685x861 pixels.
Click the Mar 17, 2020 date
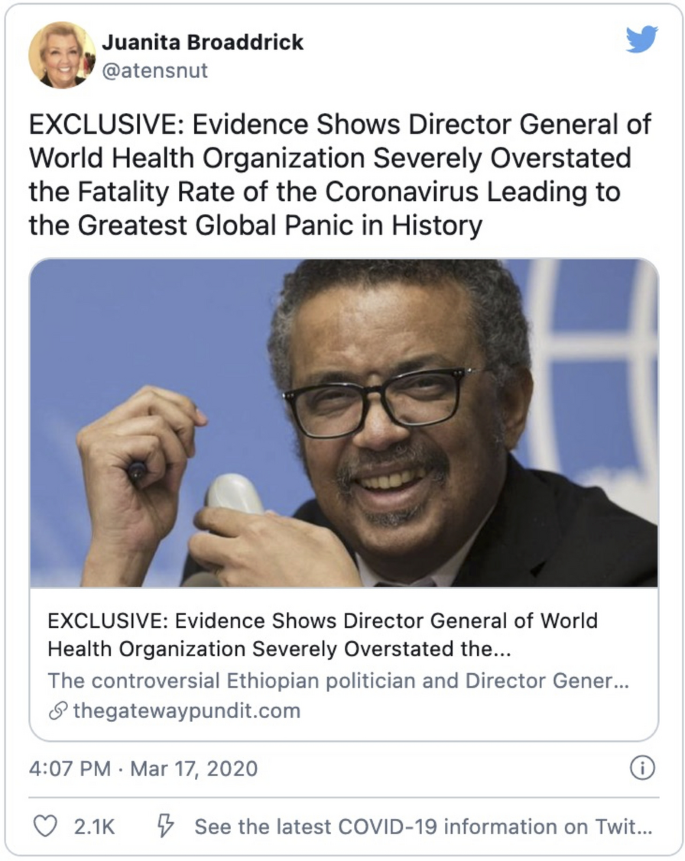pyautogui.click(x=194, y=768)
